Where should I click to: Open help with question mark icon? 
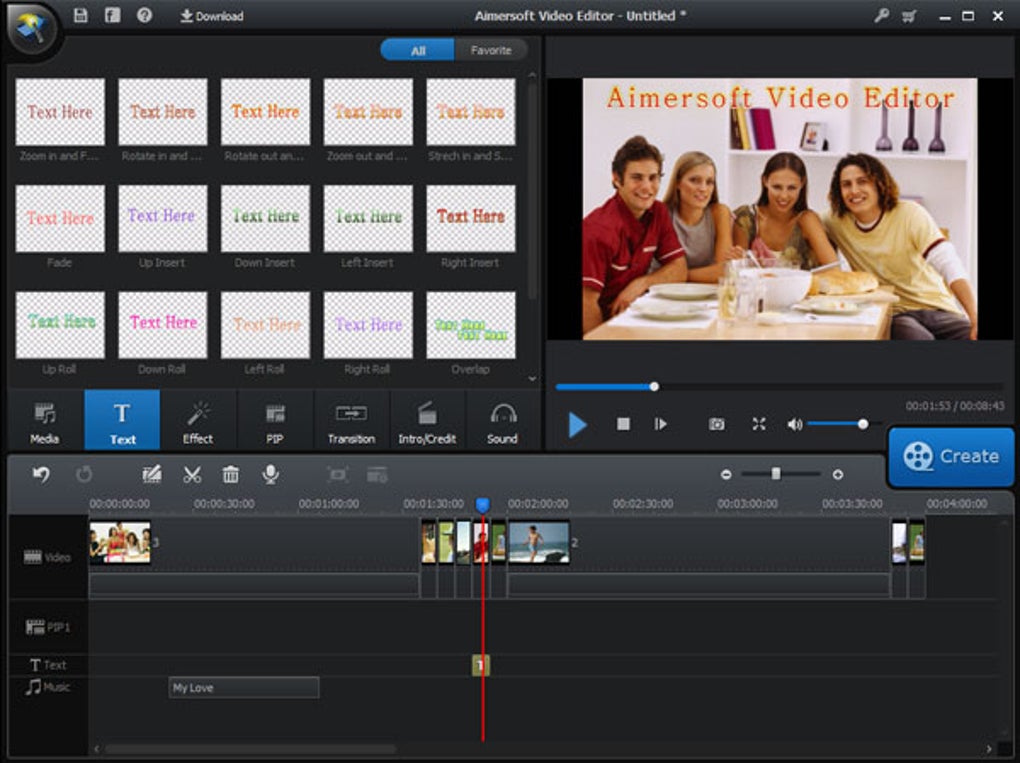click(145, 16)
